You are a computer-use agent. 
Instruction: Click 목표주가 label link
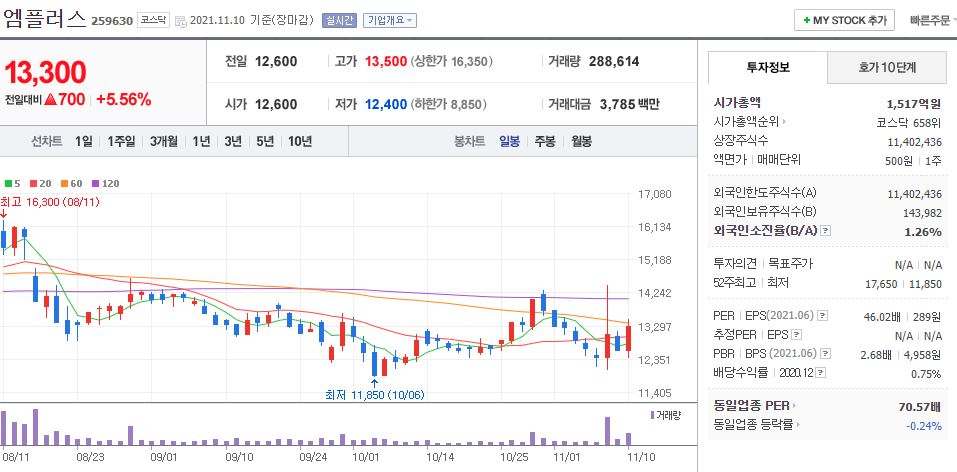click(790, 264)
